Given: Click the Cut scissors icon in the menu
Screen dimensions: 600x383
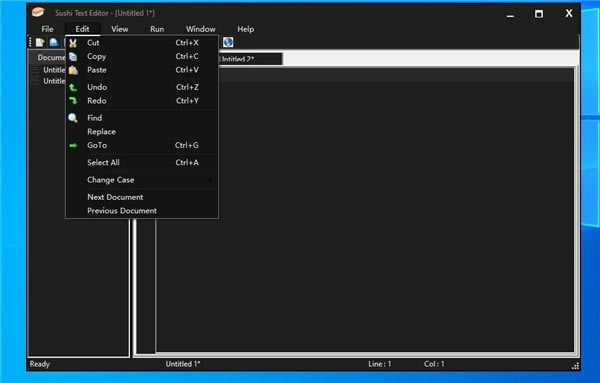Looking at the screenshot, I should (x=73, y=43).
